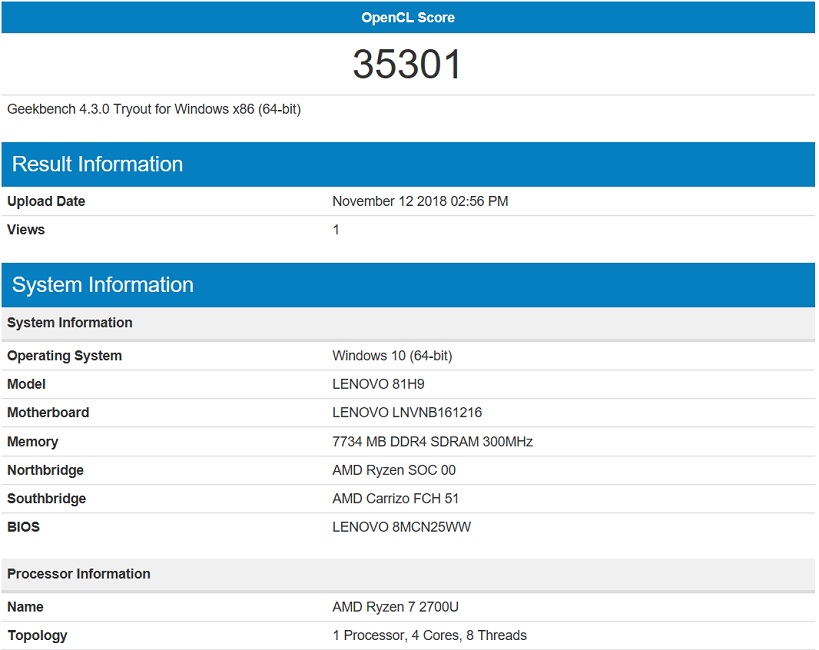Viewport: 819px width, 650px height.
Task: Click the Topology value with 4 Cores
Action: click(x=429, y=635)
